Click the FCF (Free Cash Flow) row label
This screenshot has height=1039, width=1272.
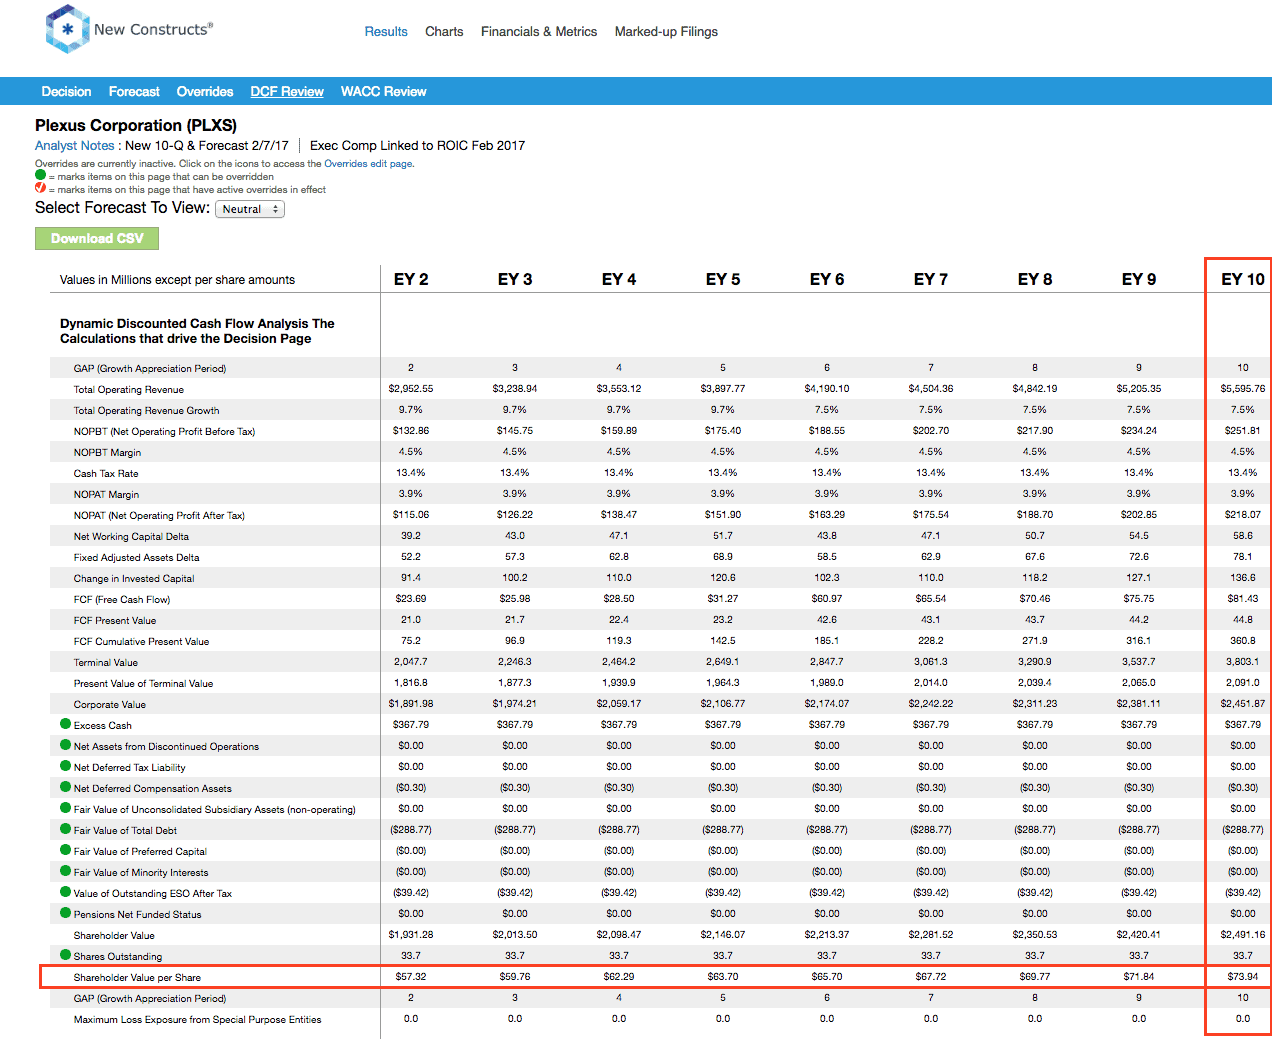(122, 599)
